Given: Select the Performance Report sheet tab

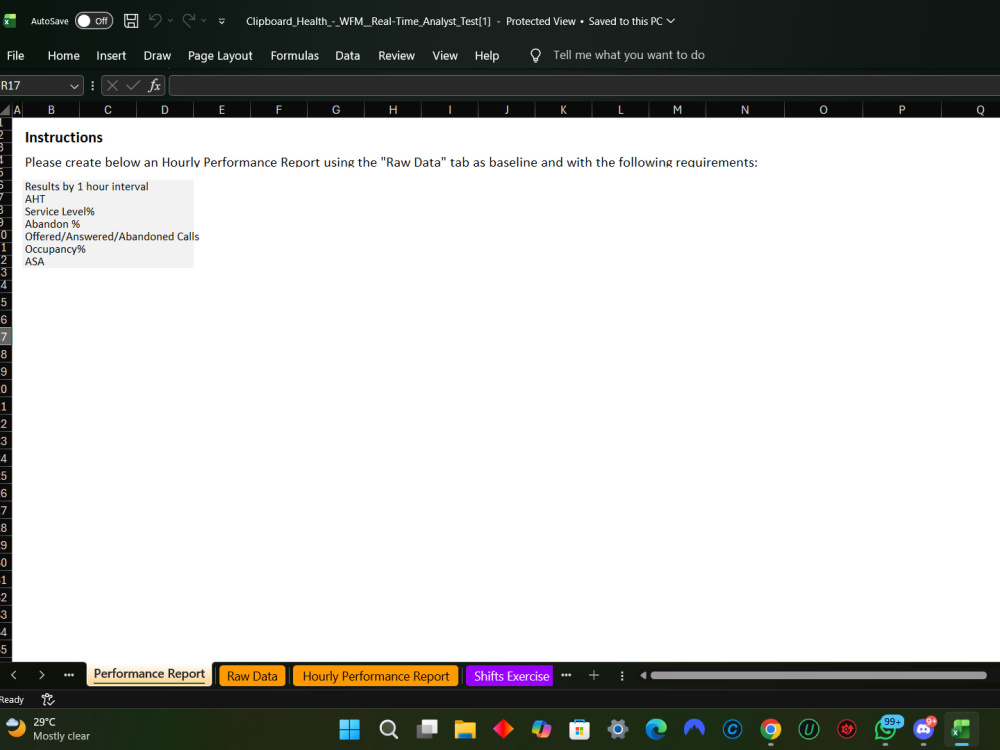Looking at the screenshot, I should pyautogui.click(x=149, y=674).
